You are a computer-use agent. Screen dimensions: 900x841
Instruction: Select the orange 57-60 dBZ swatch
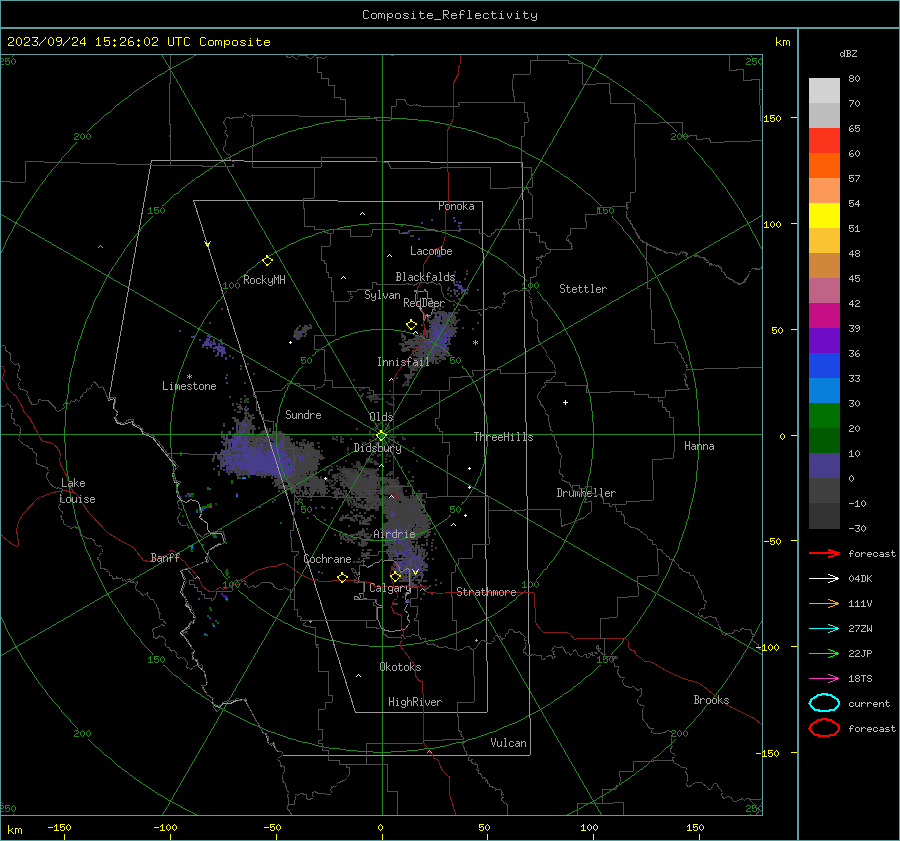coord(824,165)
